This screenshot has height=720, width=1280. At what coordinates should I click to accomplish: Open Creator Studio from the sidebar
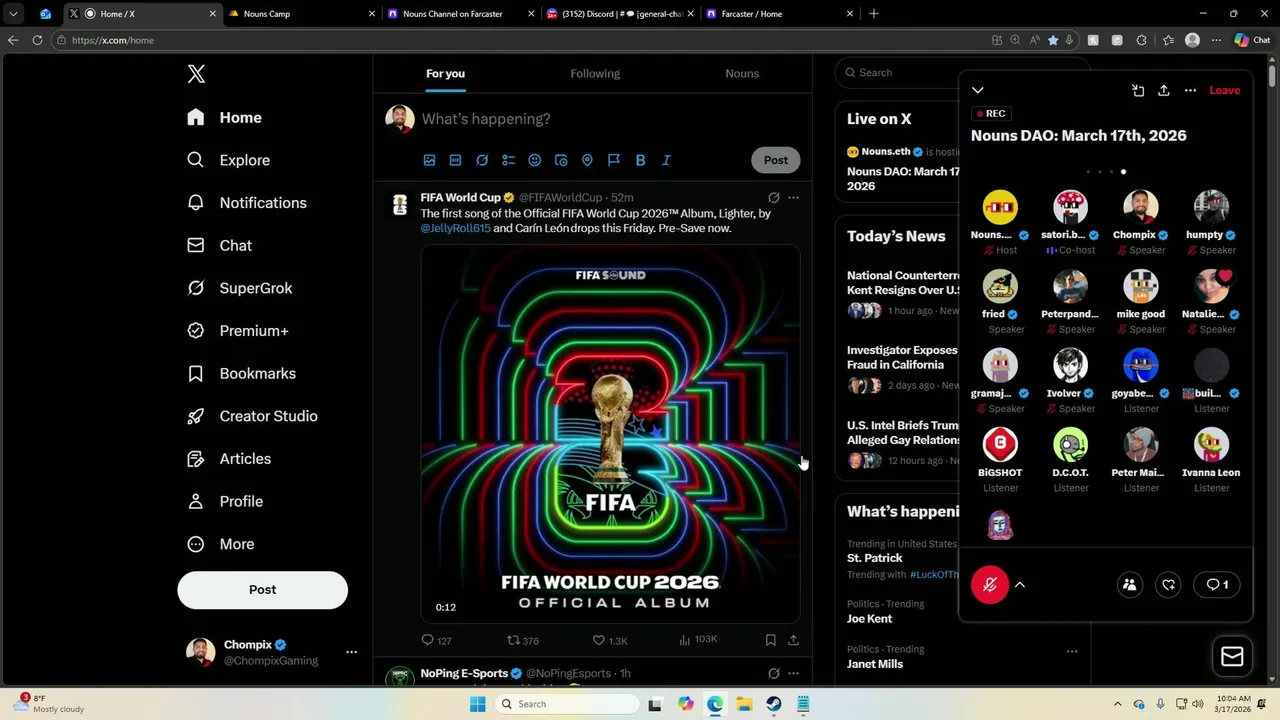[252, 416]
